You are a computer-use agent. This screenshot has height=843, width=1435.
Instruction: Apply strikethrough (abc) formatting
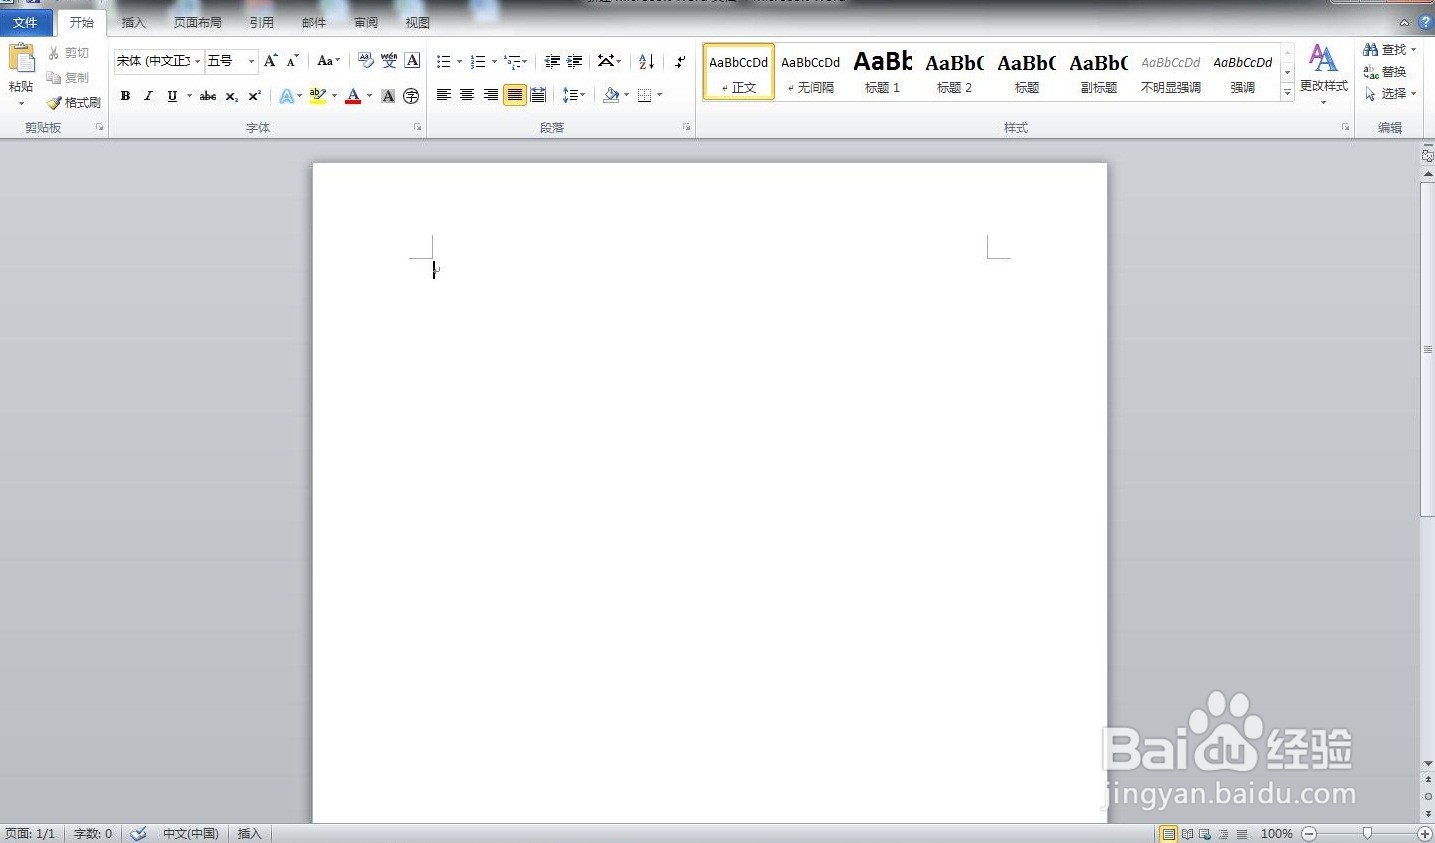tap(208, 96)
